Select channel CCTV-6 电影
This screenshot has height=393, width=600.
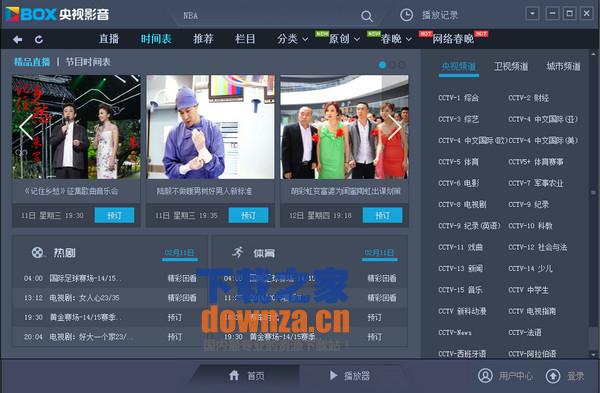tap(458, 183)
